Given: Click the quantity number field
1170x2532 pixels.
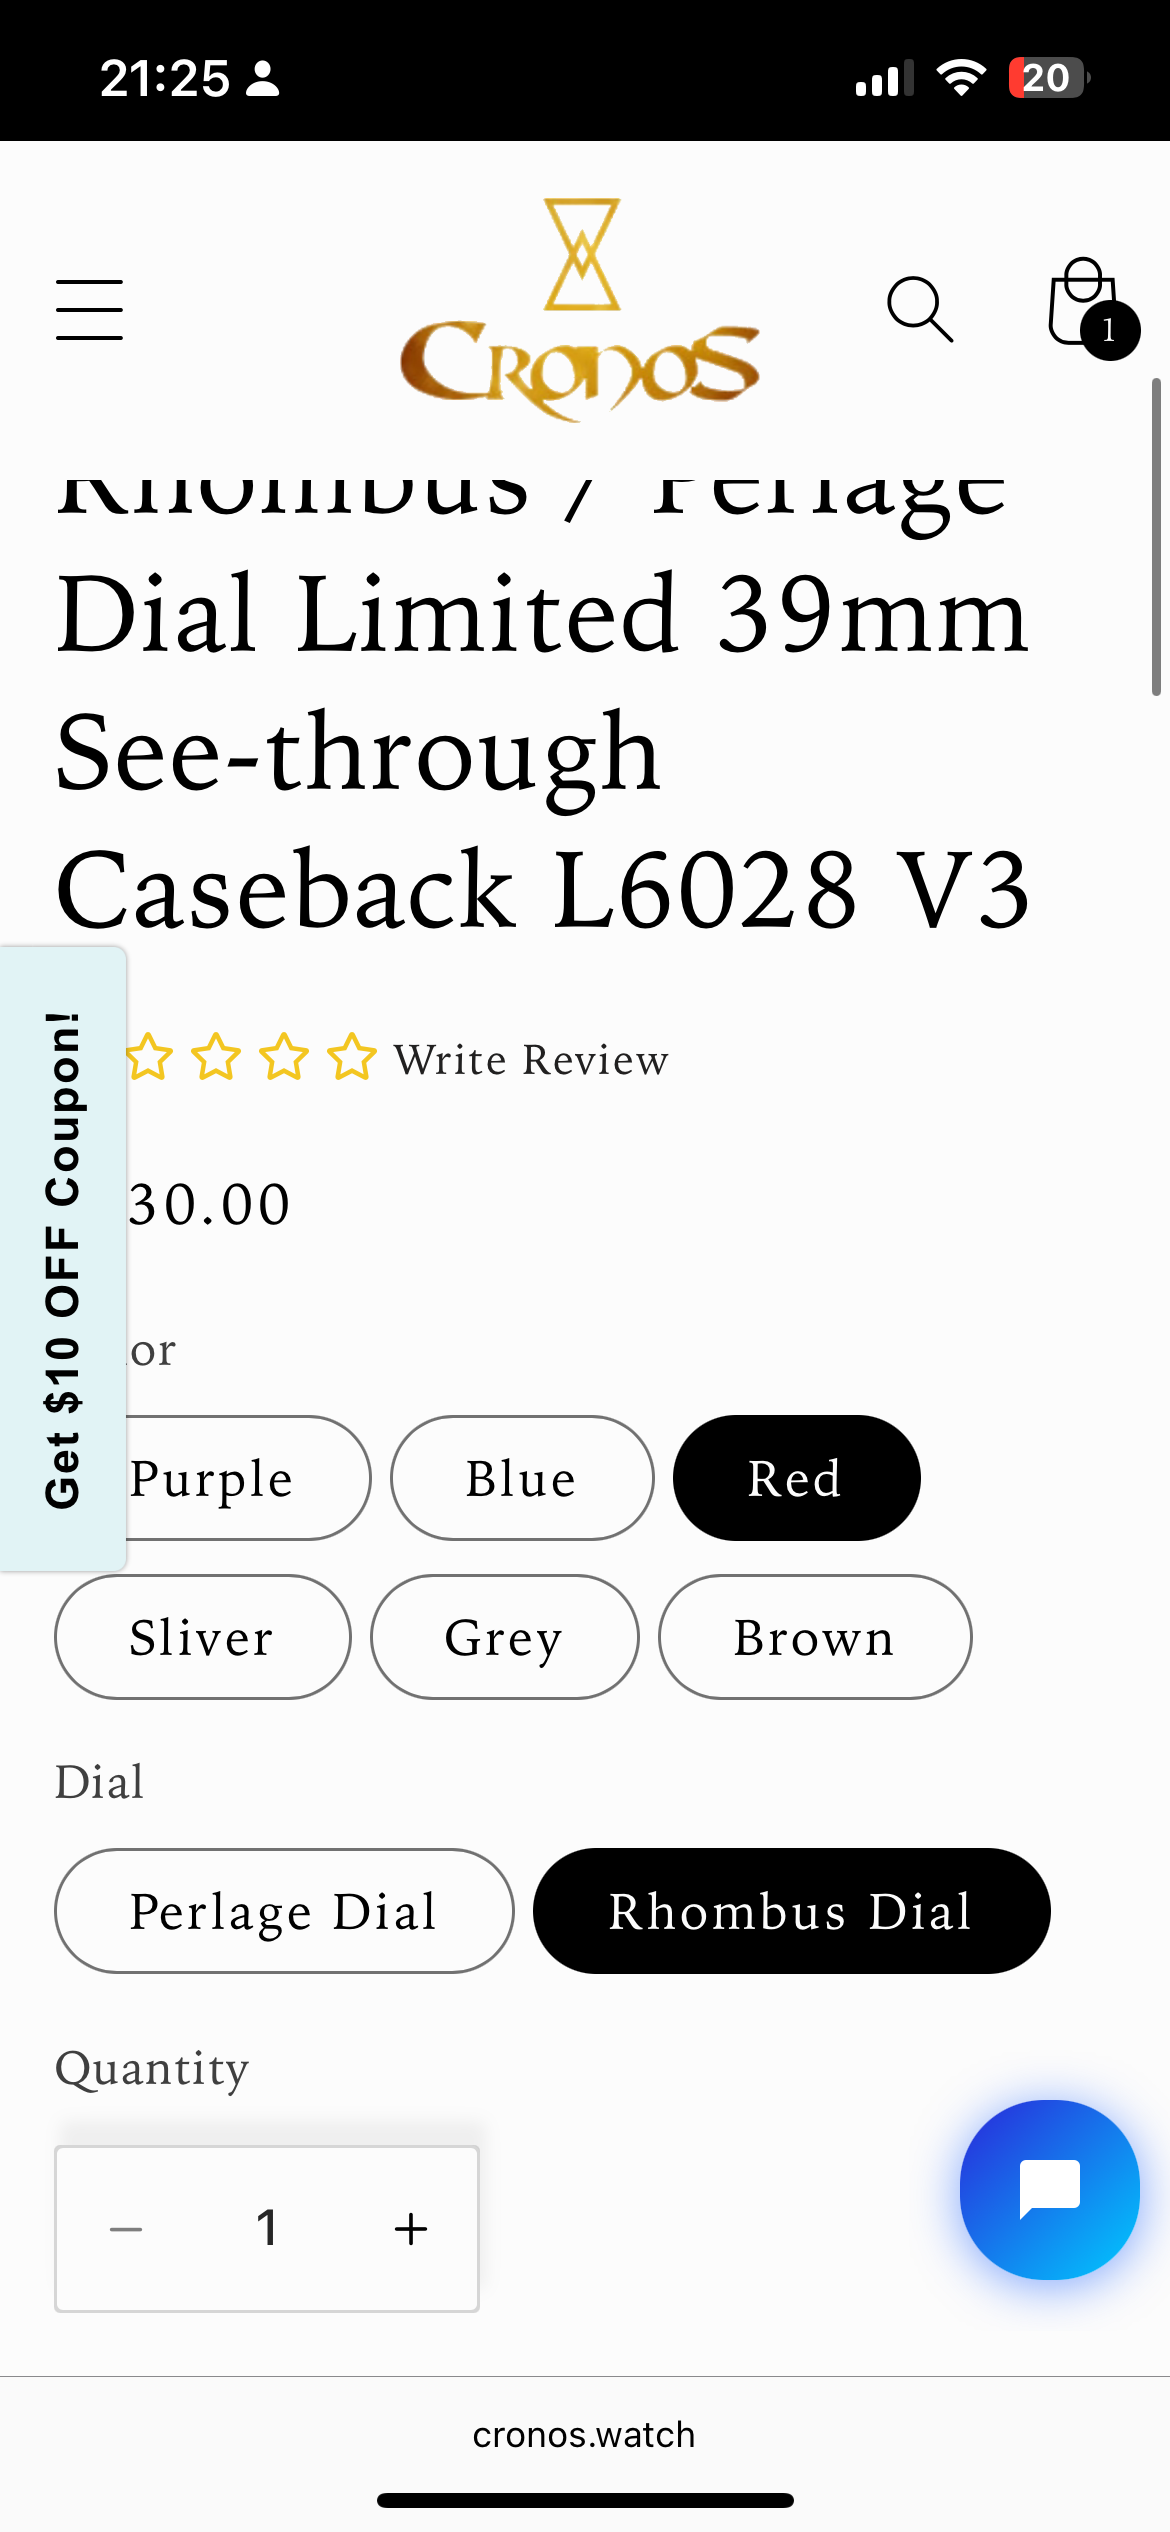Looking at the screenshot, I should [x=267, y=2229].
